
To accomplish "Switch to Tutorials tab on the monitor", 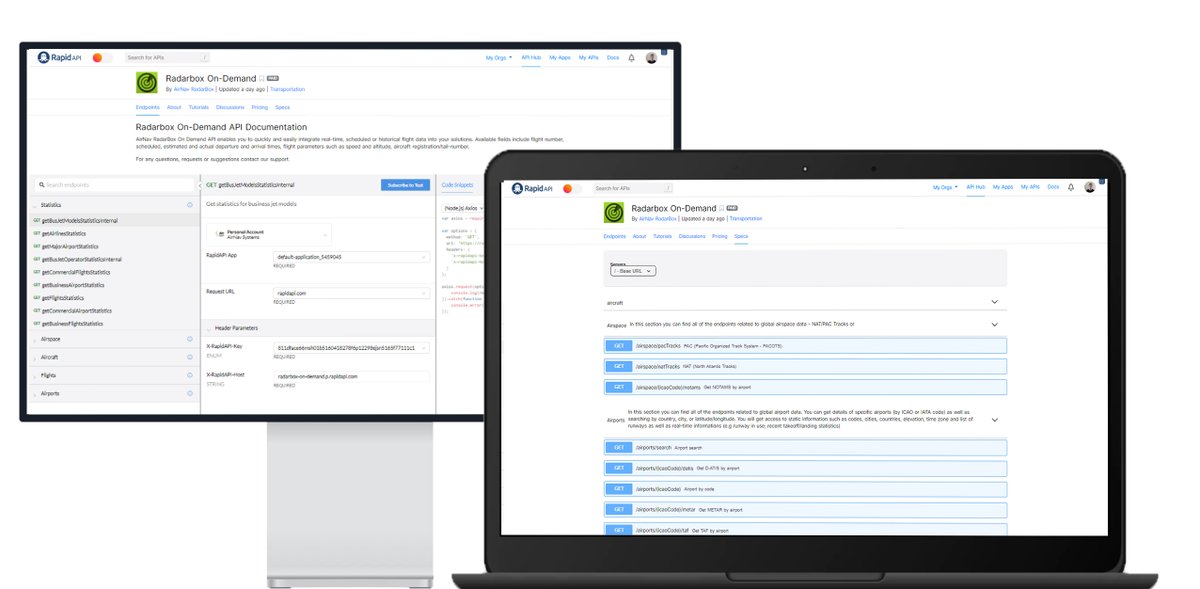I will [198, 107].
